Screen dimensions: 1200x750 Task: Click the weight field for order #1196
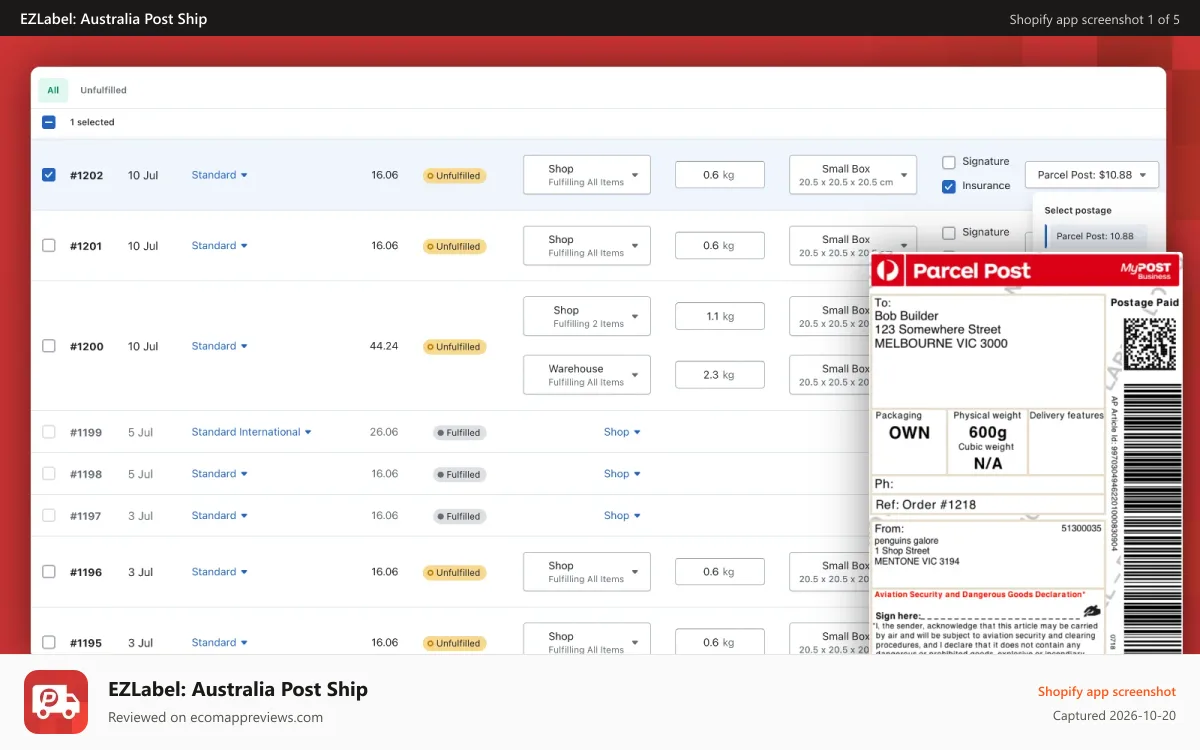tap(720, 572)
